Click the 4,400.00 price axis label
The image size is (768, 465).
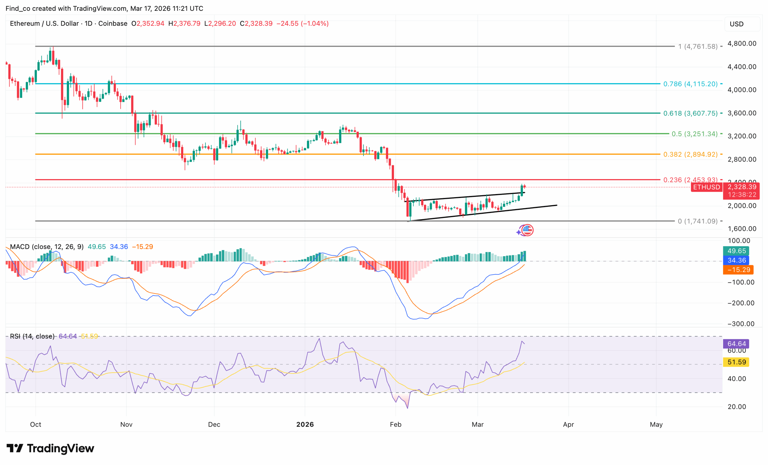point(742,67)
